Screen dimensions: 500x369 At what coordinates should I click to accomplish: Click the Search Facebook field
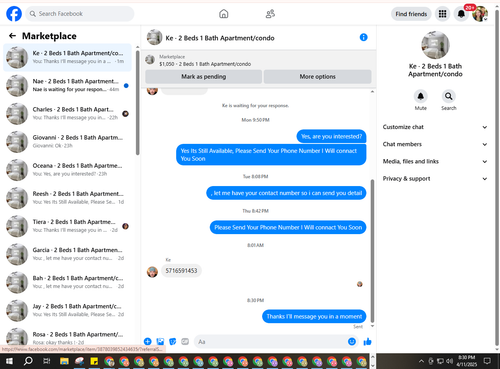click(x=80, y=14)
